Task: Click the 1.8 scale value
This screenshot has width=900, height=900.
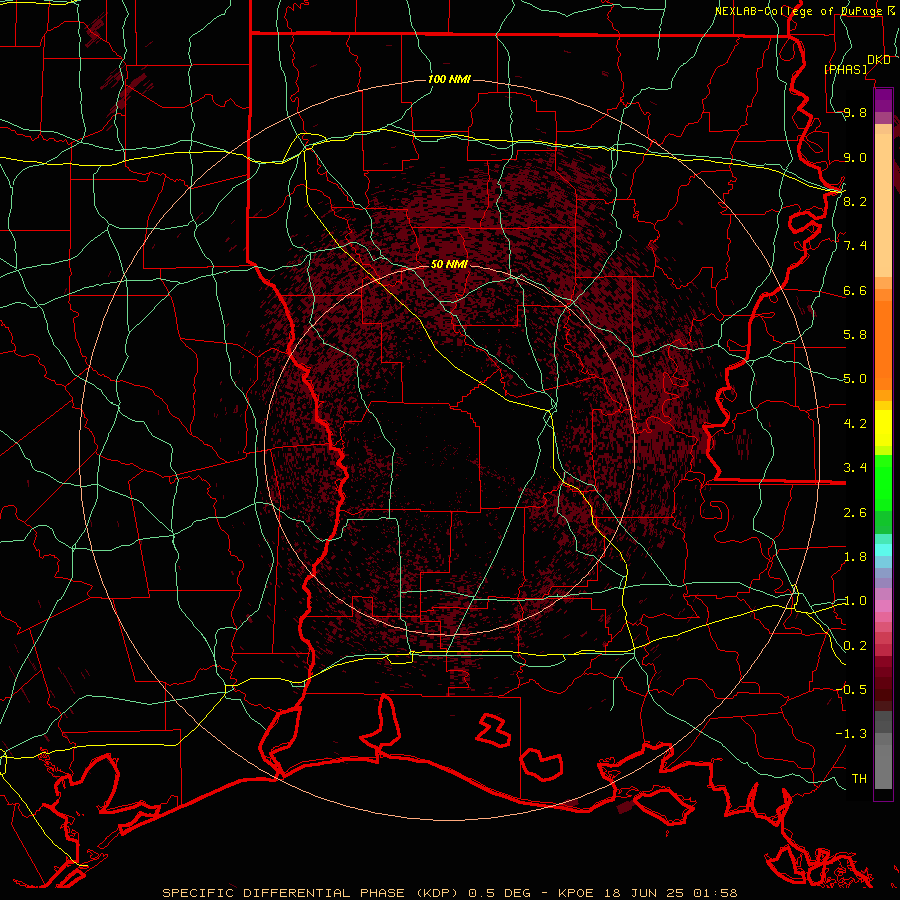Action: tap(855, 557)
